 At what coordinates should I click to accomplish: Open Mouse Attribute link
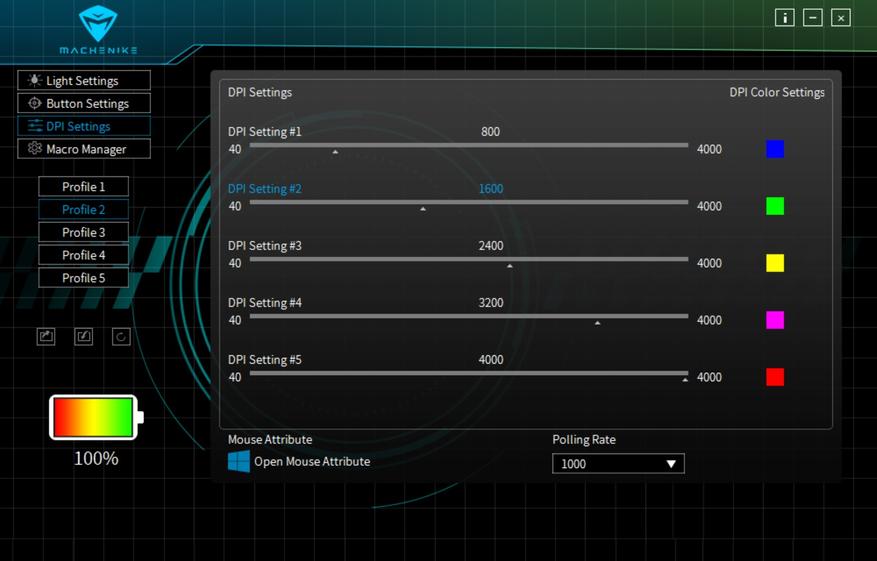pos(312,462)
